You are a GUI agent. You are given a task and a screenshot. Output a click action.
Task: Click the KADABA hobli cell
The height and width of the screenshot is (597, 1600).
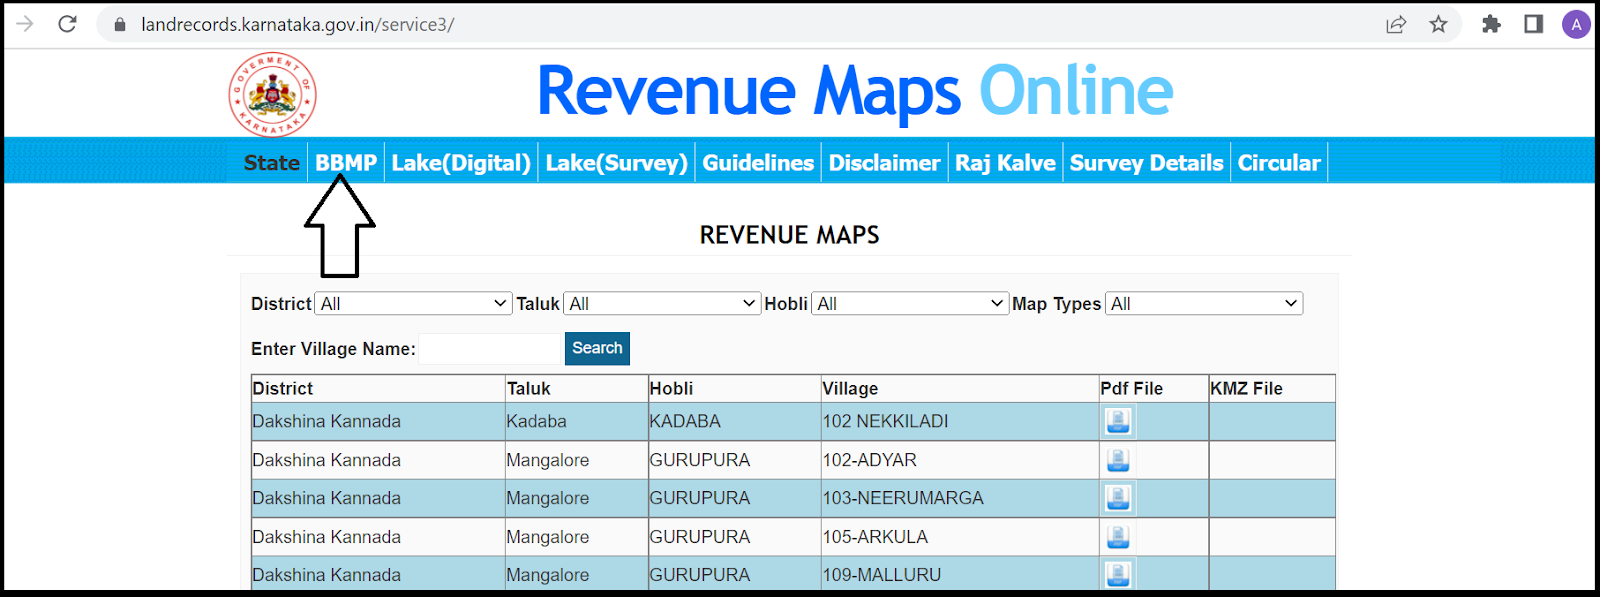(734, 422)
